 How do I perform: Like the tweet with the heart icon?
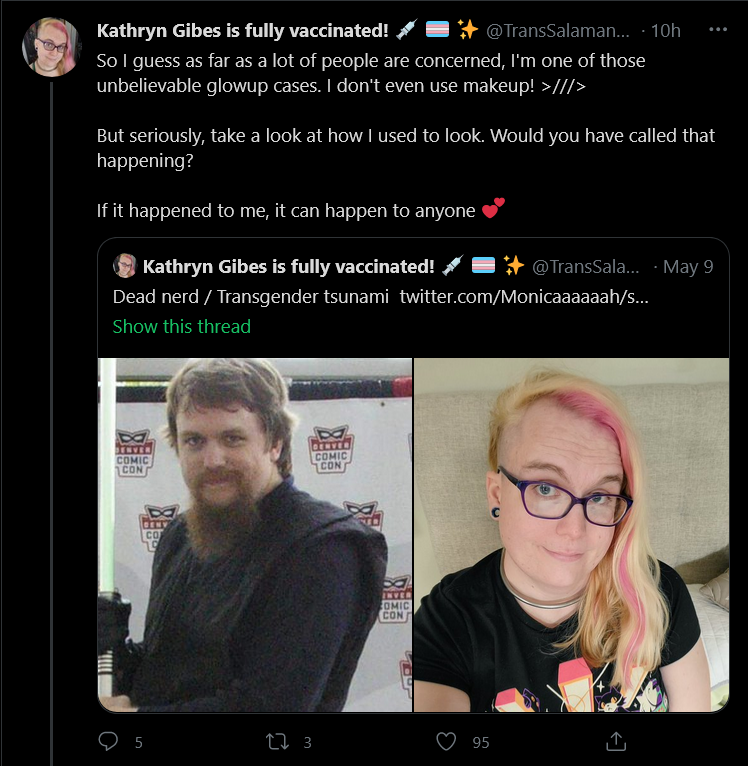click(446, 742)
